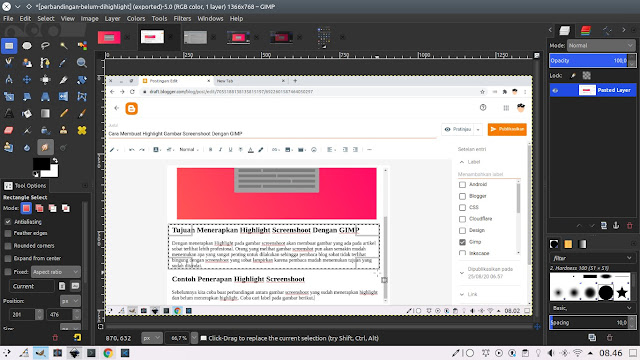Image resolution: width=640 pixels, height=360 pixels.
Task: Open the Layer menu
Action: coord(112,18)
